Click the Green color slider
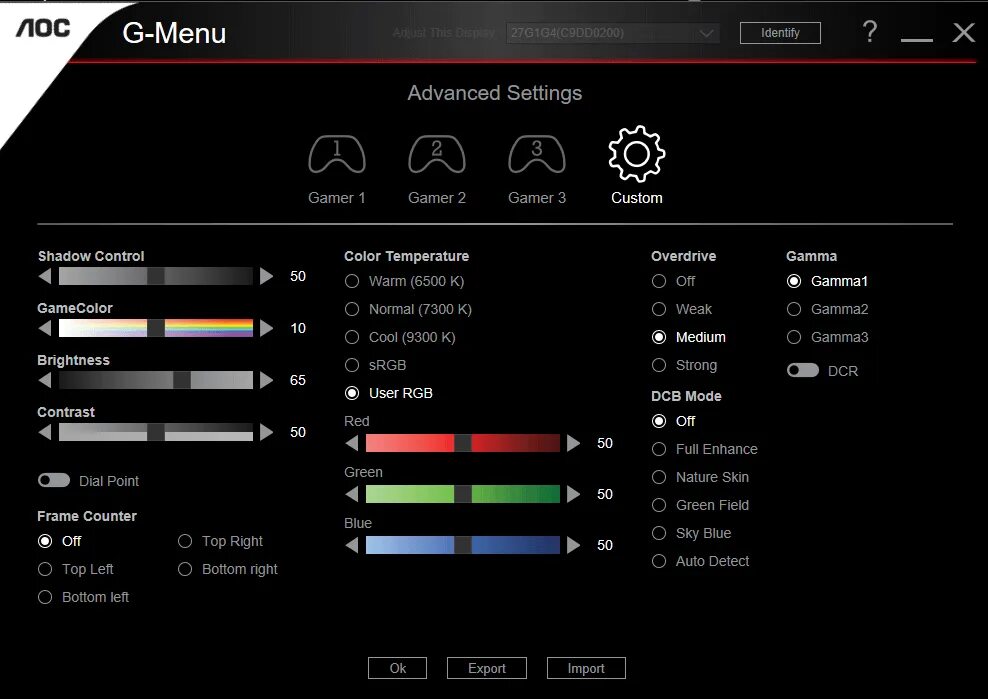This screenshot has width=988, height=699. tap(462, 494)
